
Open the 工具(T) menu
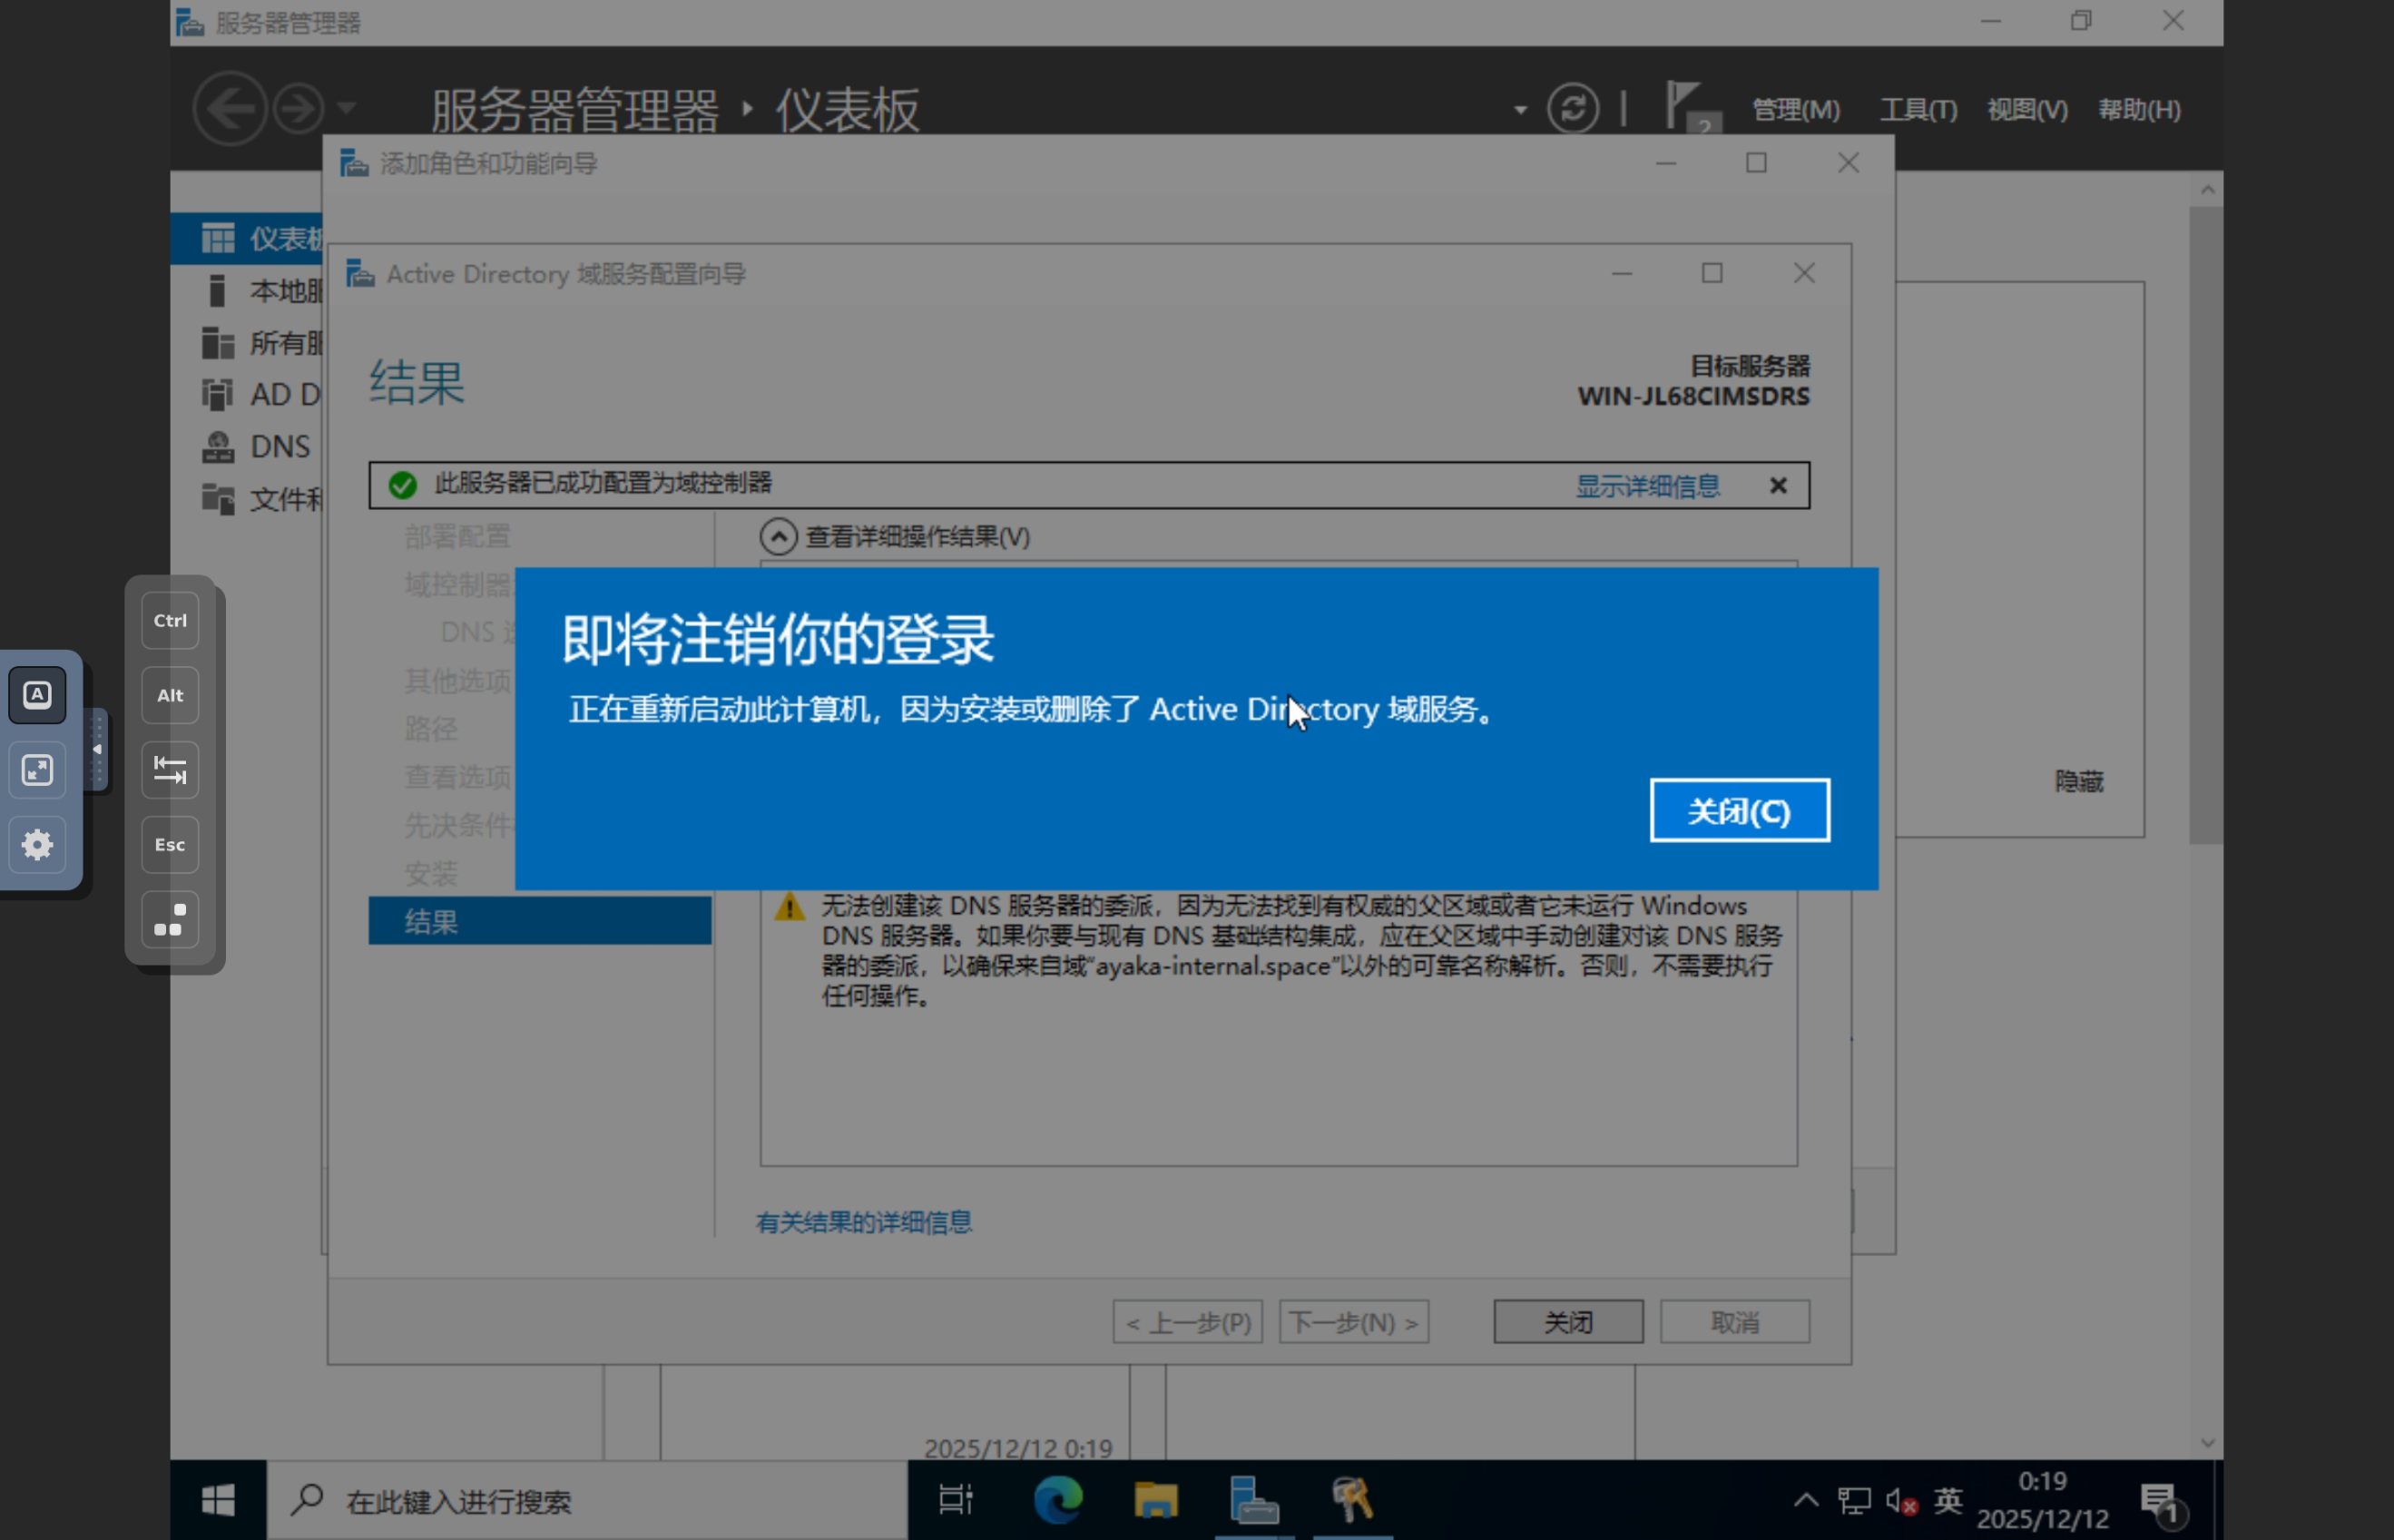point(1918,109)
